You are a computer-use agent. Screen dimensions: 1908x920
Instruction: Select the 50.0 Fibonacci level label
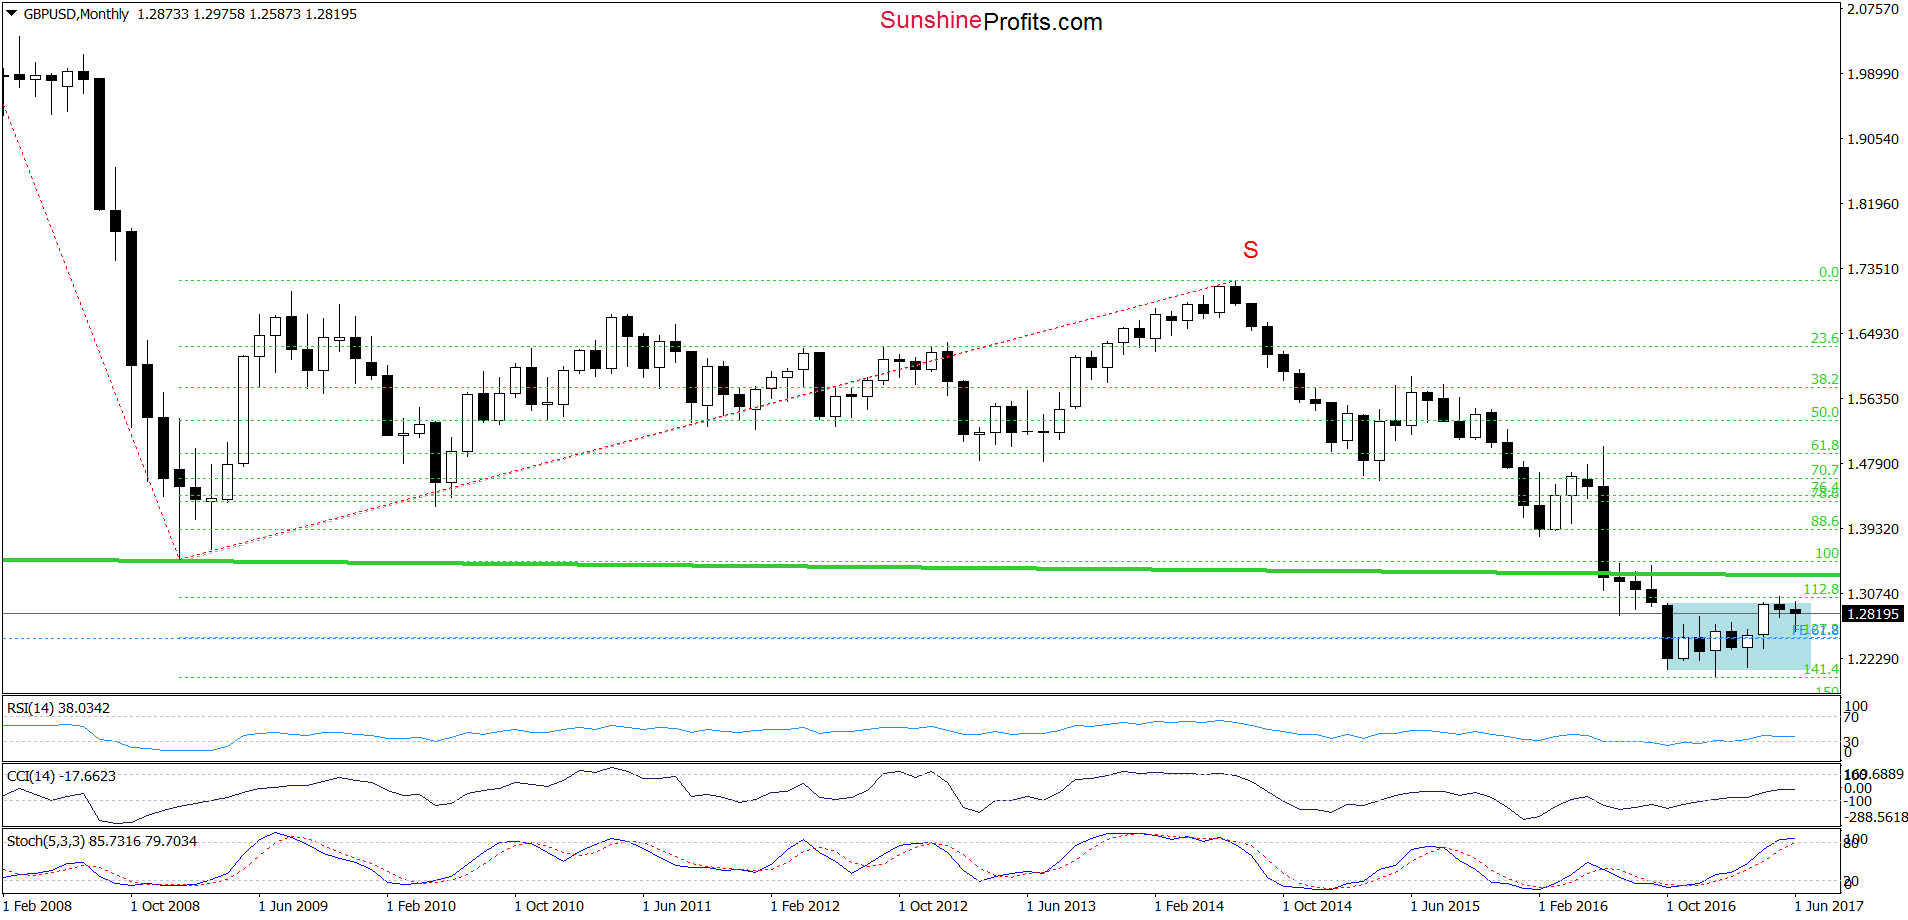[x=1825, y=412]
